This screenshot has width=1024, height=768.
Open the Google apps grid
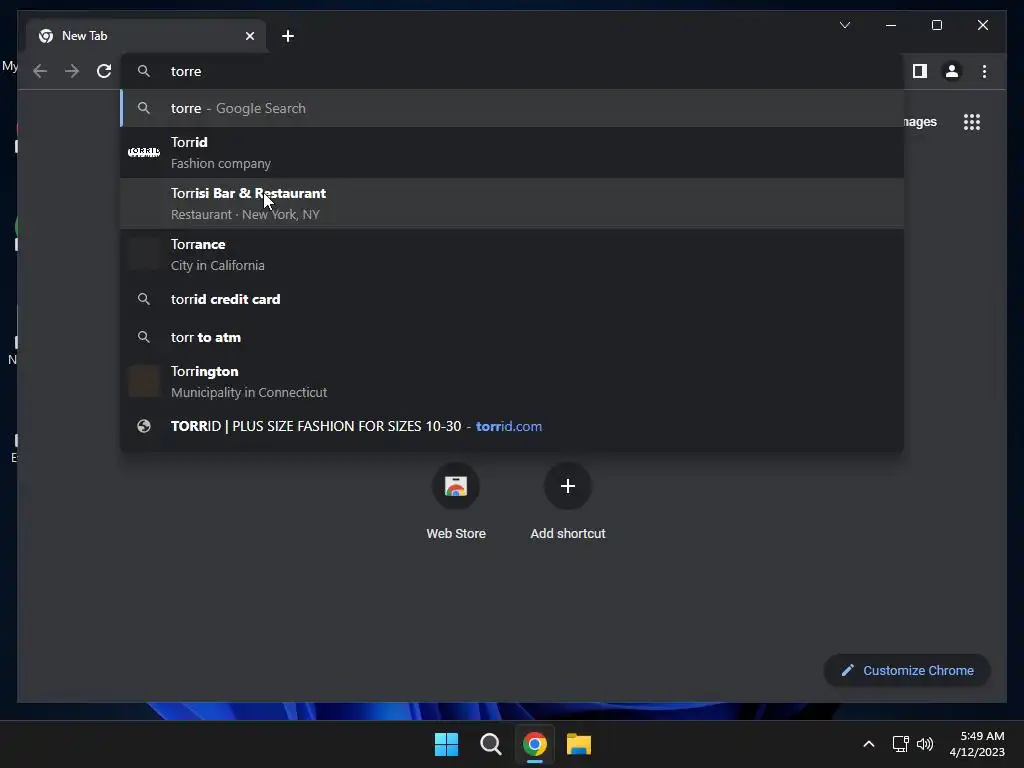point(972,122)
